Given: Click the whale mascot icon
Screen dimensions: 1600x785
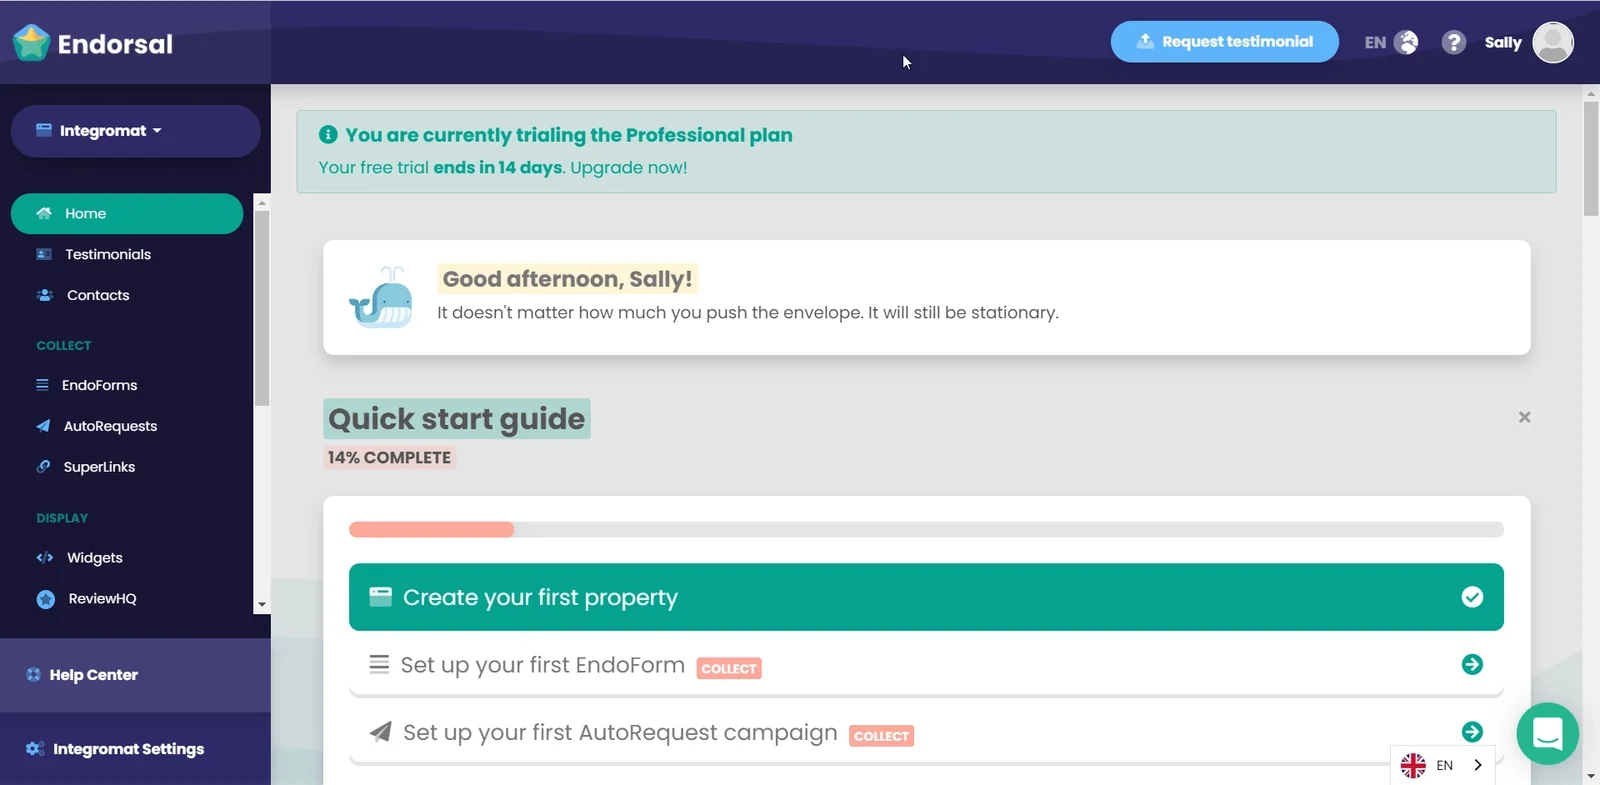Looking at the screenshot, I should pyautogui.click(x=381, y=297).
